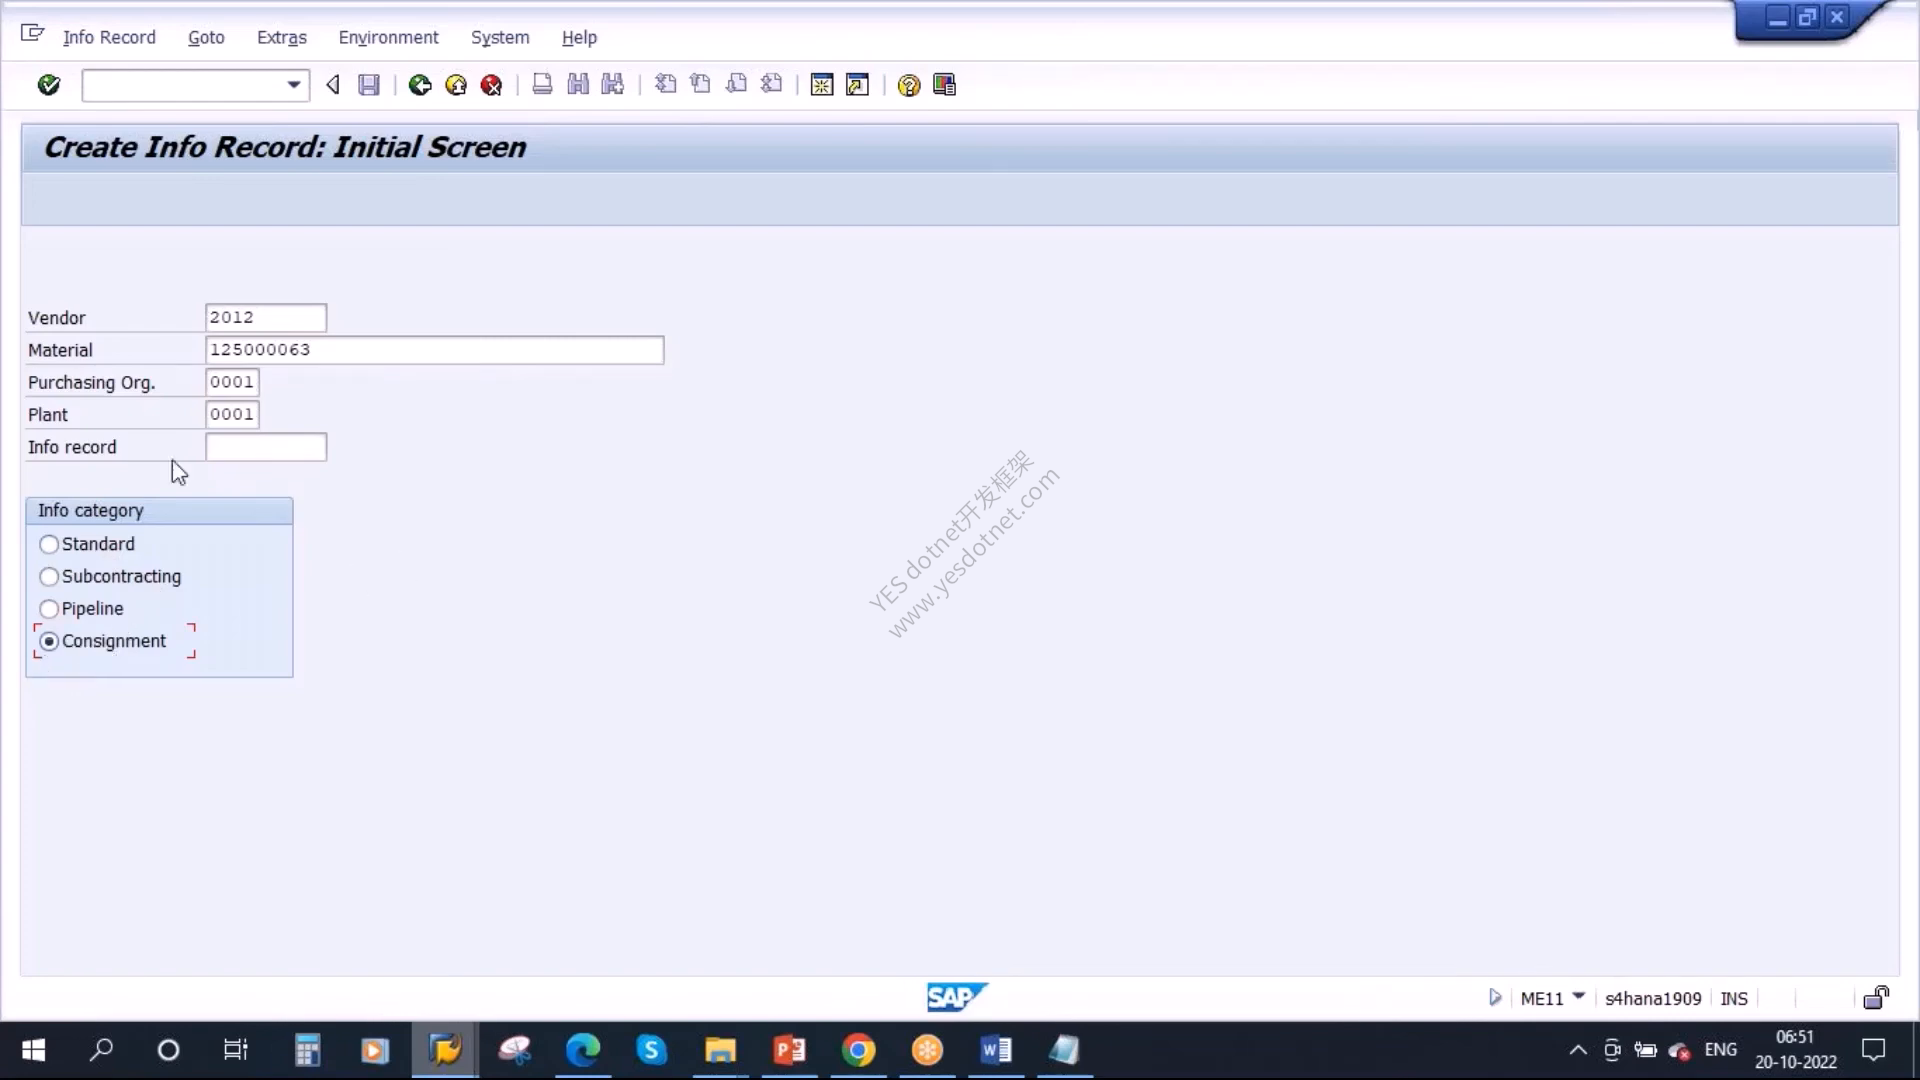Viewport: 1920px width, 1080px height.
Task: Click the yellow Help question-mark icon
Action: 908,85
